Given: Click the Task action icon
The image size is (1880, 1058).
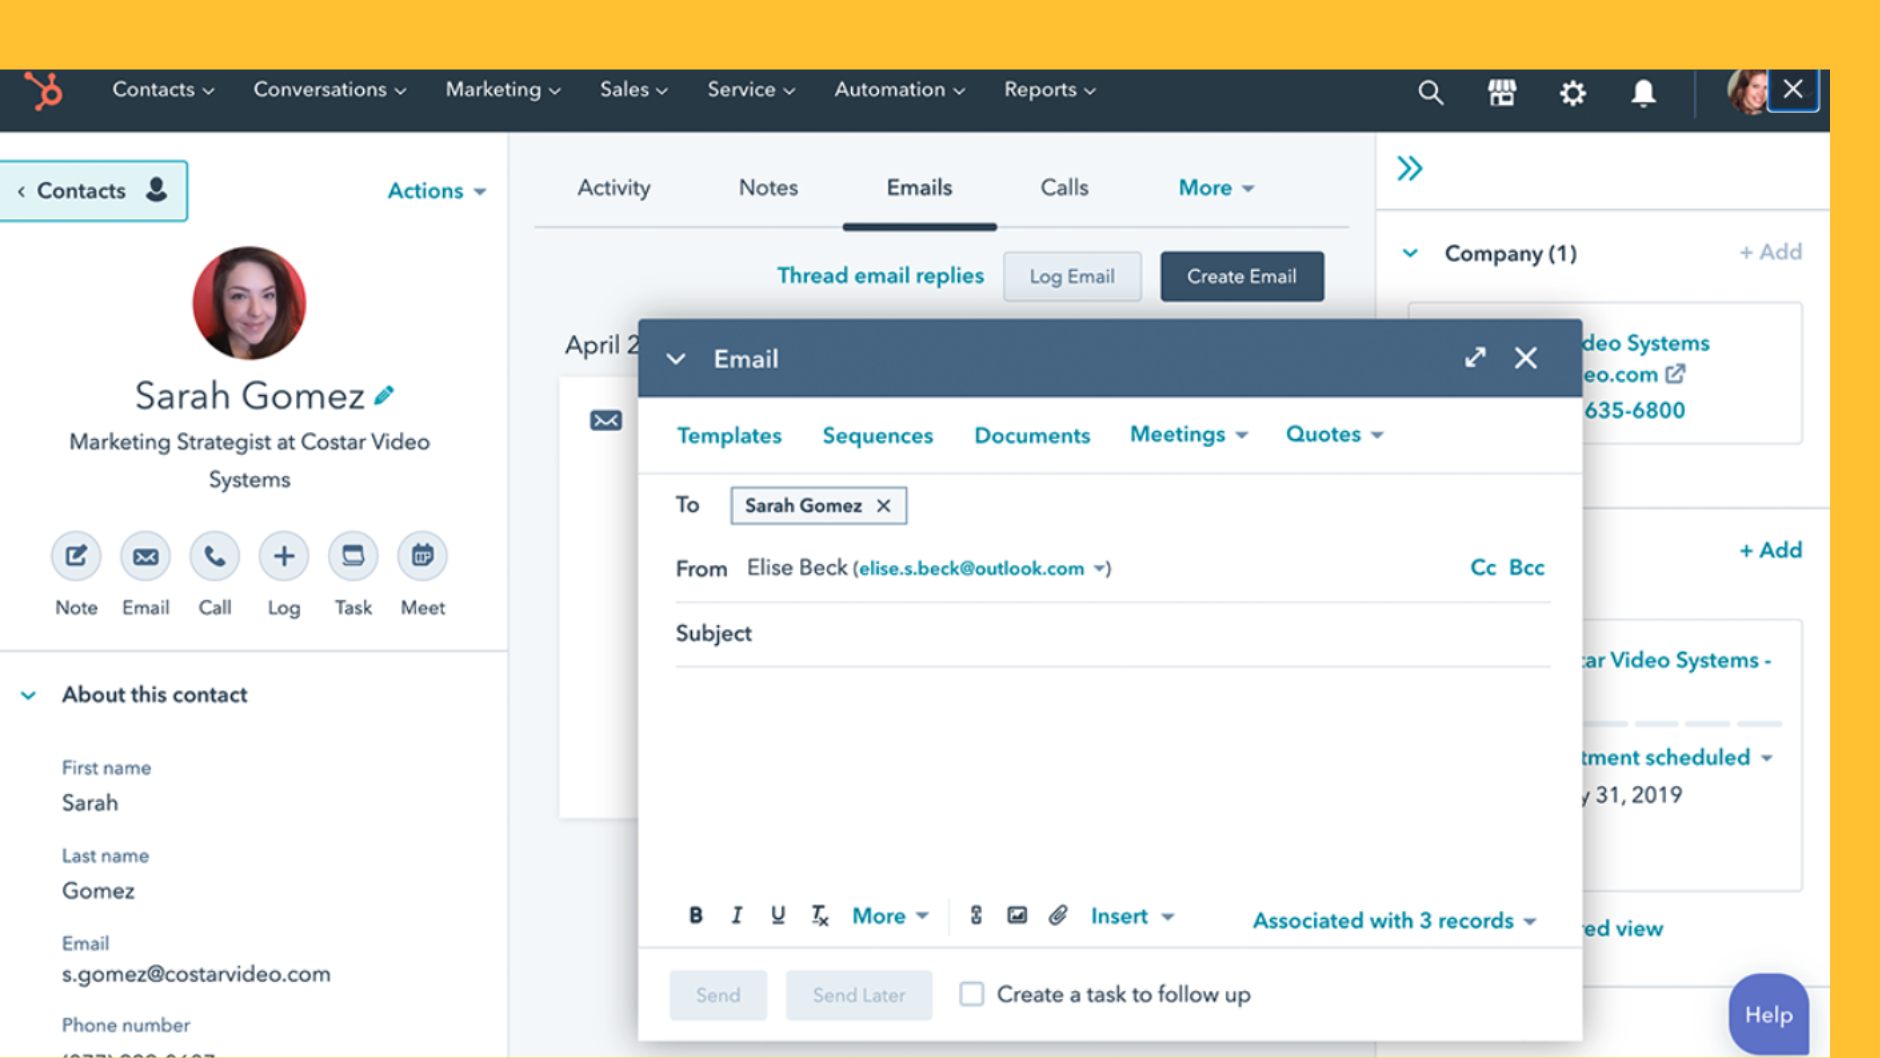Looking at the screenshot, I should [353, 556].
